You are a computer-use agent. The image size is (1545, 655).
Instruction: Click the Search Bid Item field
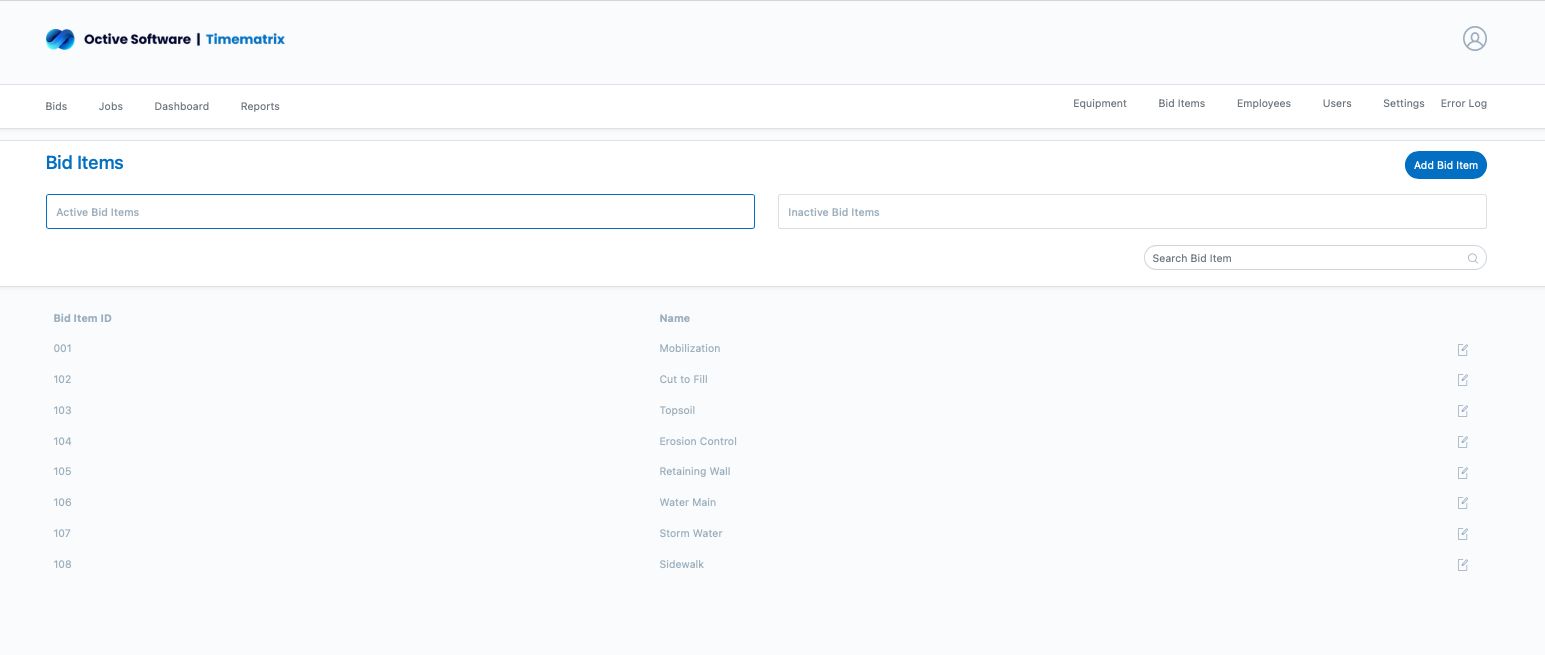(x=1305, y=258)
